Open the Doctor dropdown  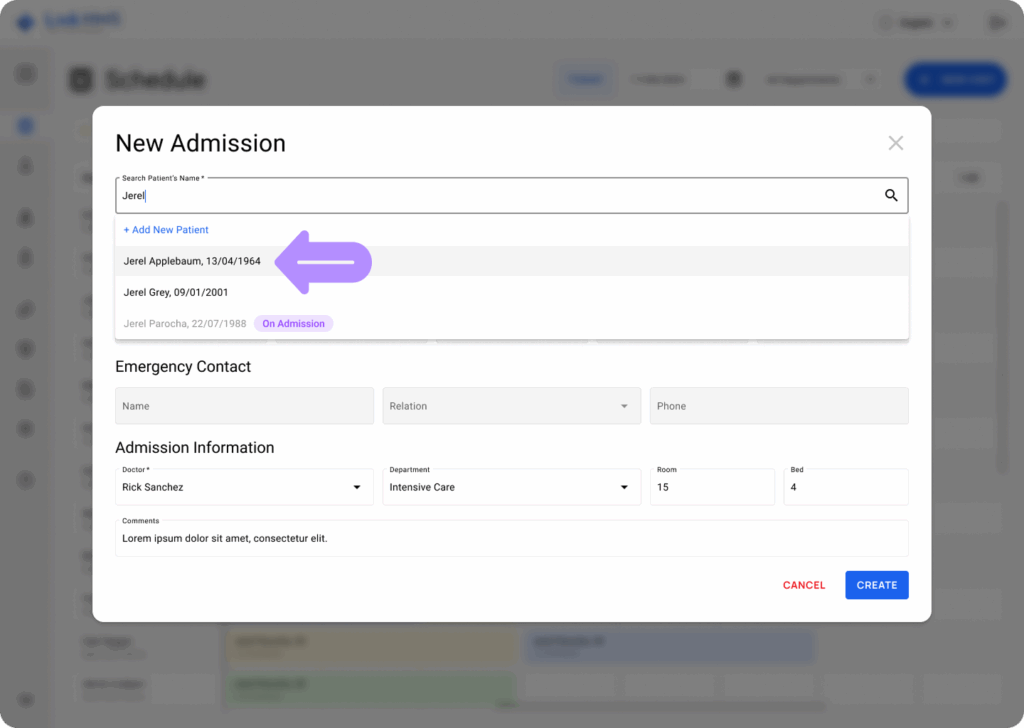click(244, 487)
